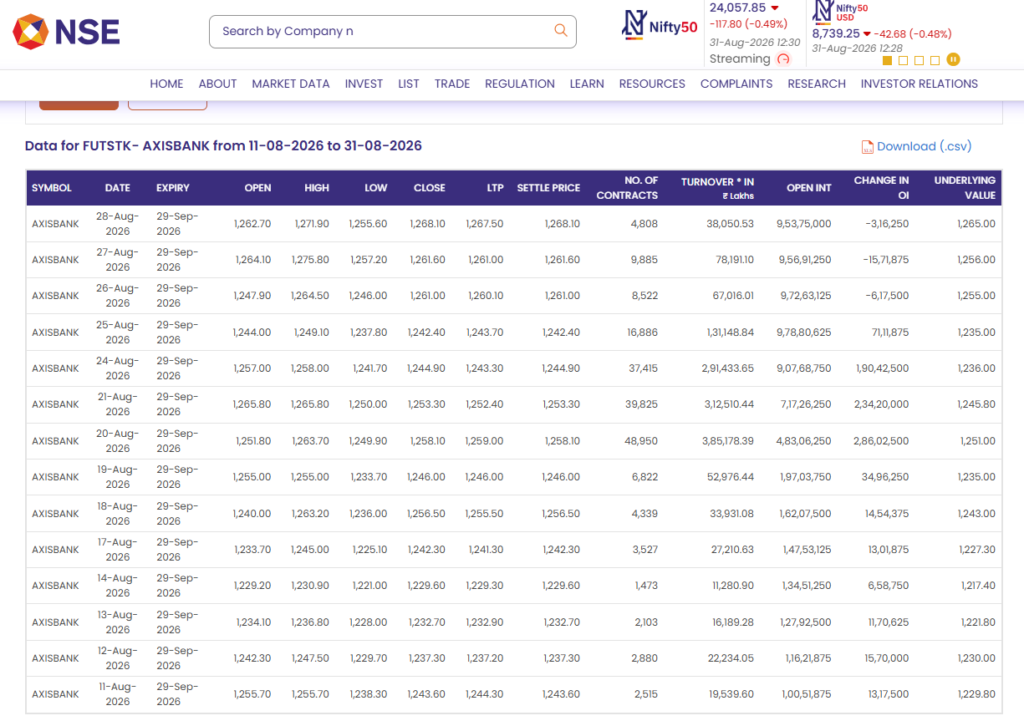Click the 28-Aug-2026 date cell
The width and height of the screenshot is (1024, 726).
tap(118, 224)
